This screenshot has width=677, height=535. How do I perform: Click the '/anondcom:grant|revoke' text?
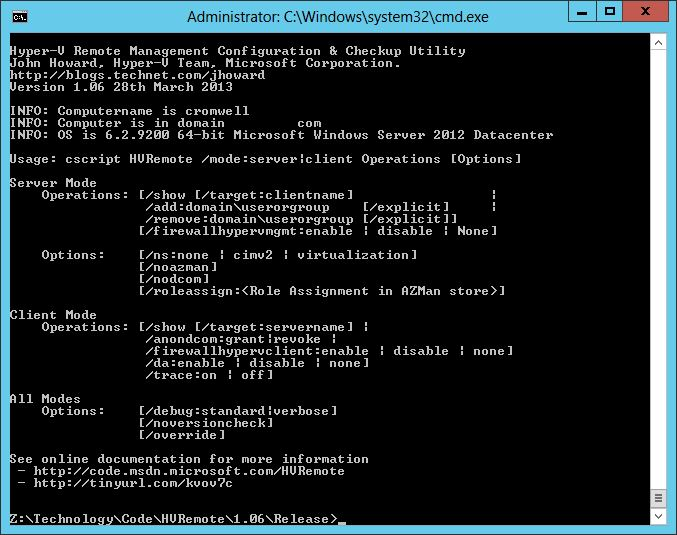pyautogui.click(x=233, y=339)
